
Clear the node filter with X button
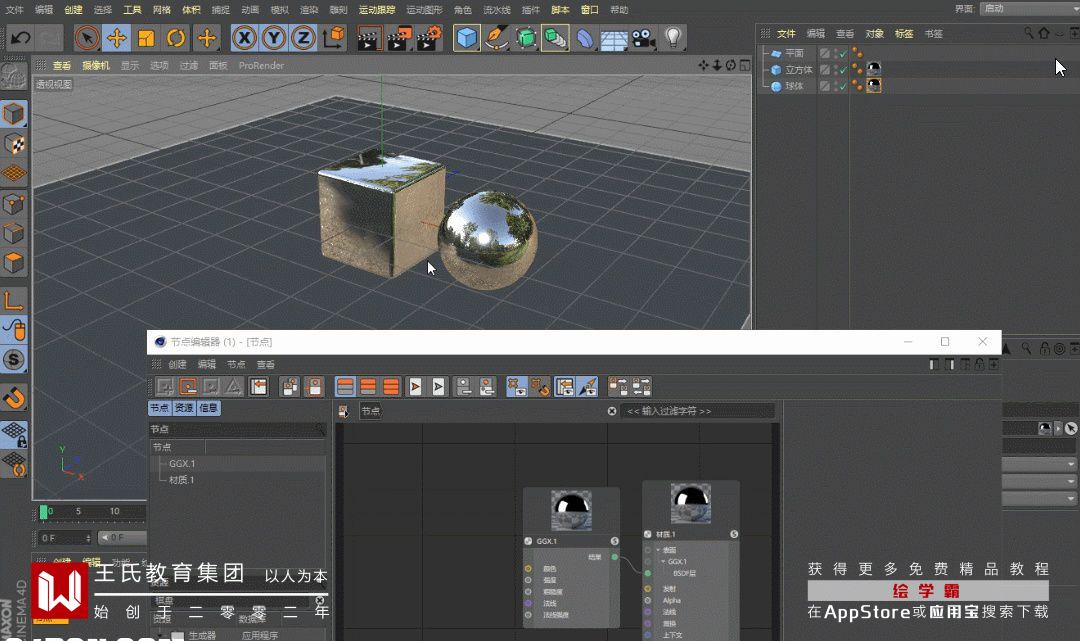tap(612, 411)
